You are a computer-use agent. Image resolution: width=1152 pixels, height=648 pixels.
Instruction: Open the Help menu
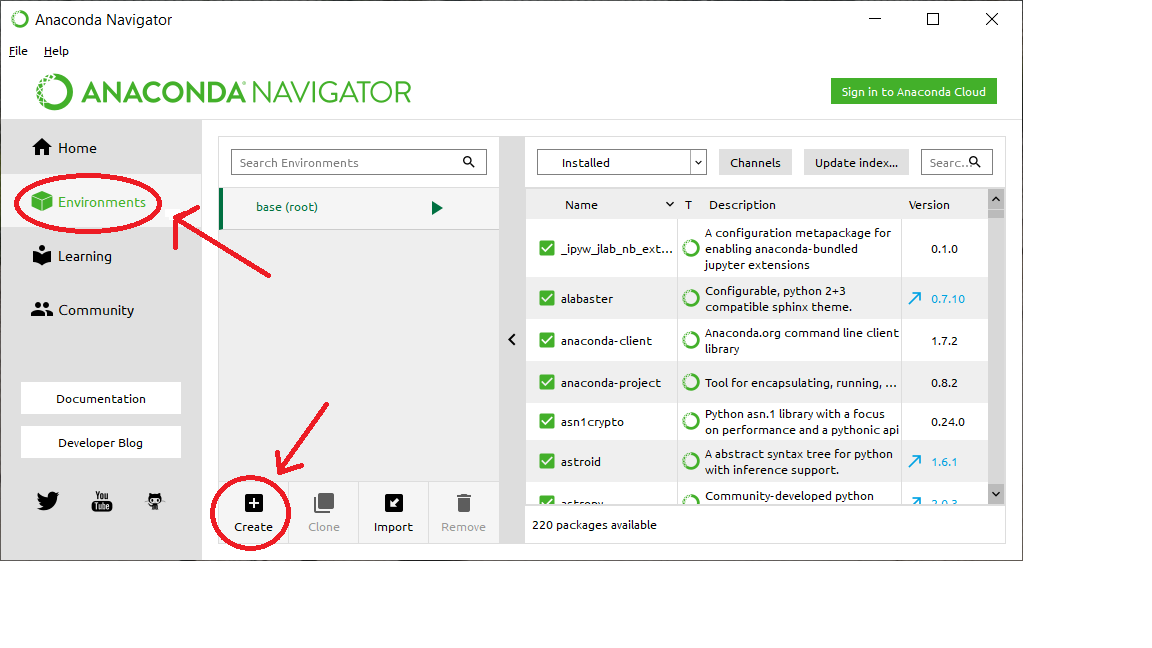pyautogui.click(x=56, y=51)
